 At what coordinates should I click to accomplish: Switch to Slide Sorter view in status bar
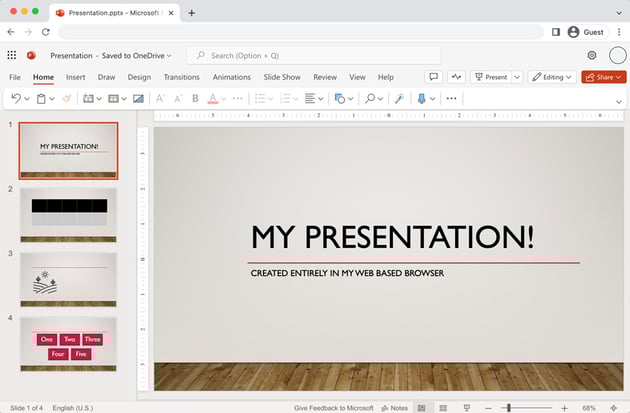(443, 408)
